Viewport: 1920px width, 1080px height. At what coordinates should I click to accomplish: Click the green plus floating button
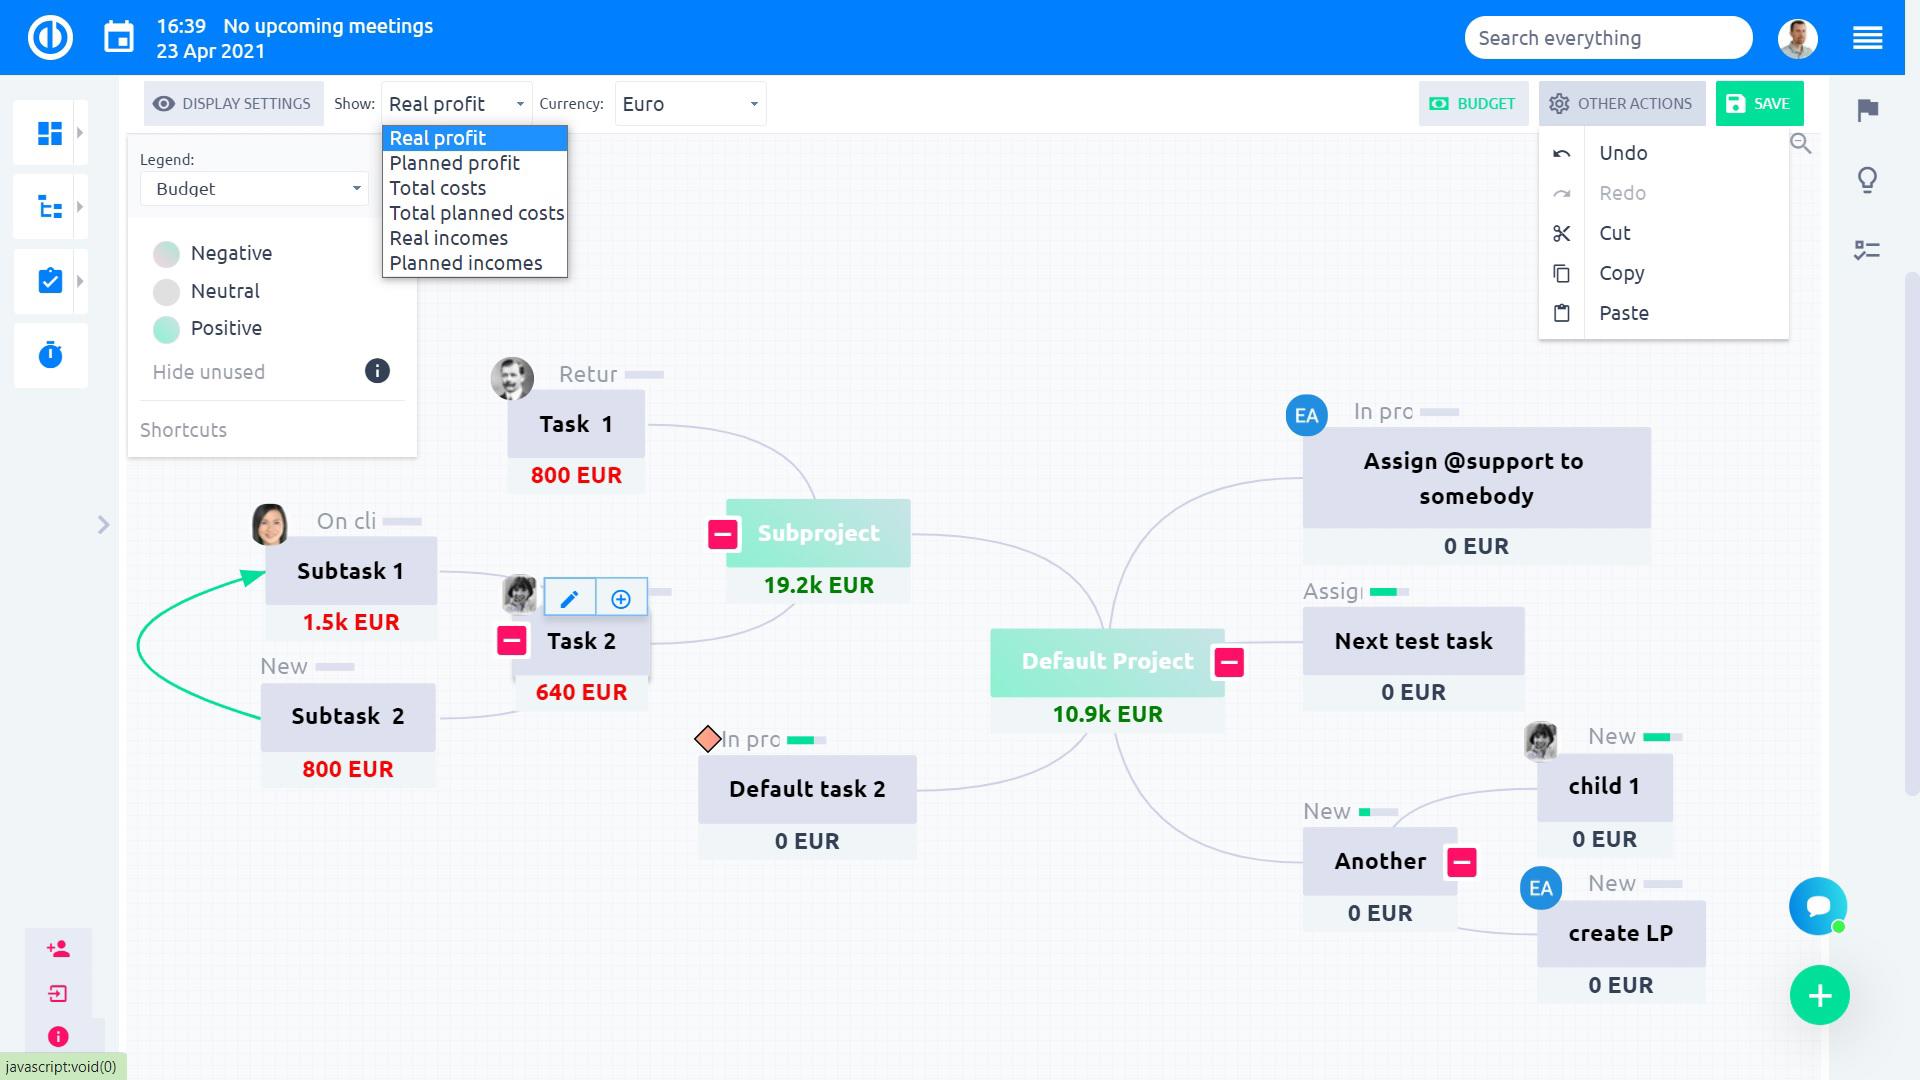1819,995
